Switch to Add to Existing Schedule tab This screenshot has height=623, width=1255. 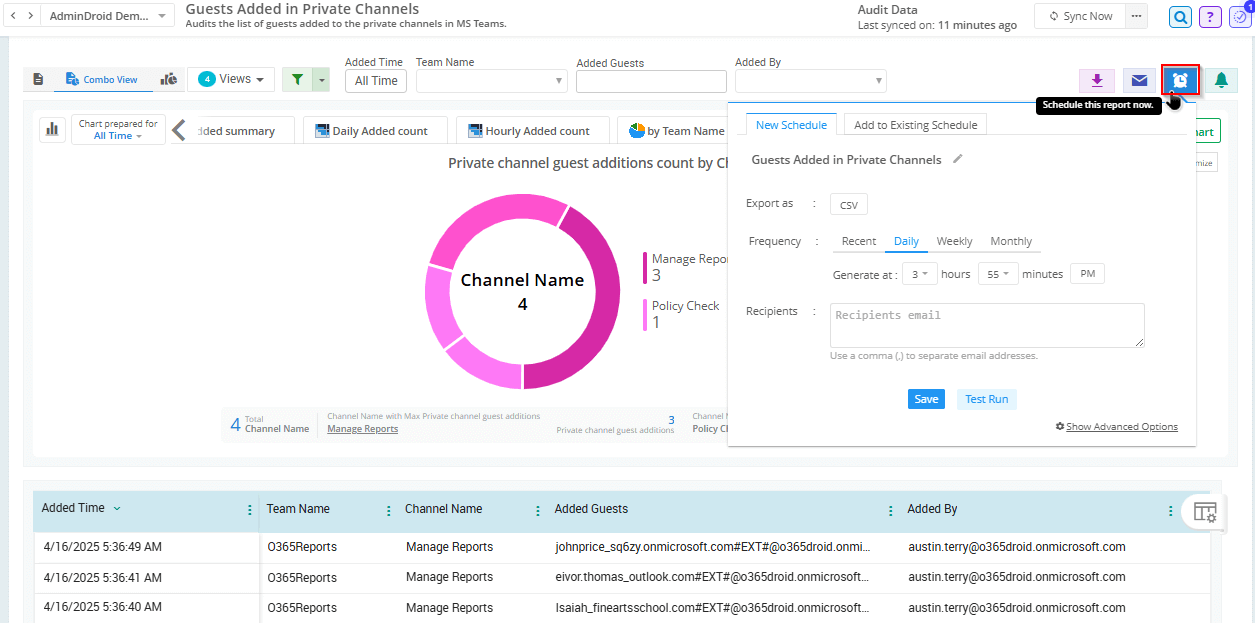916,125
